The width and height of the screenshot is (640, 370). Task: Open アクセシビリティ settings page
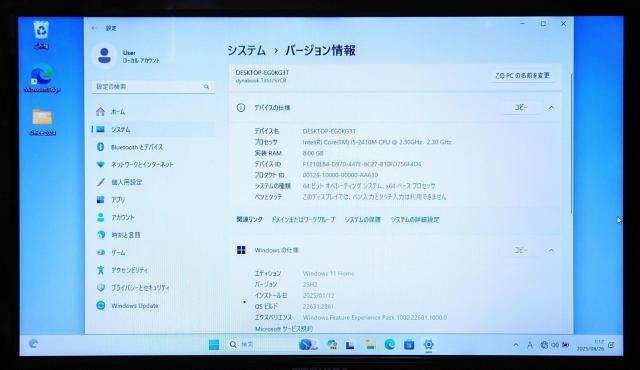(153, 270)
